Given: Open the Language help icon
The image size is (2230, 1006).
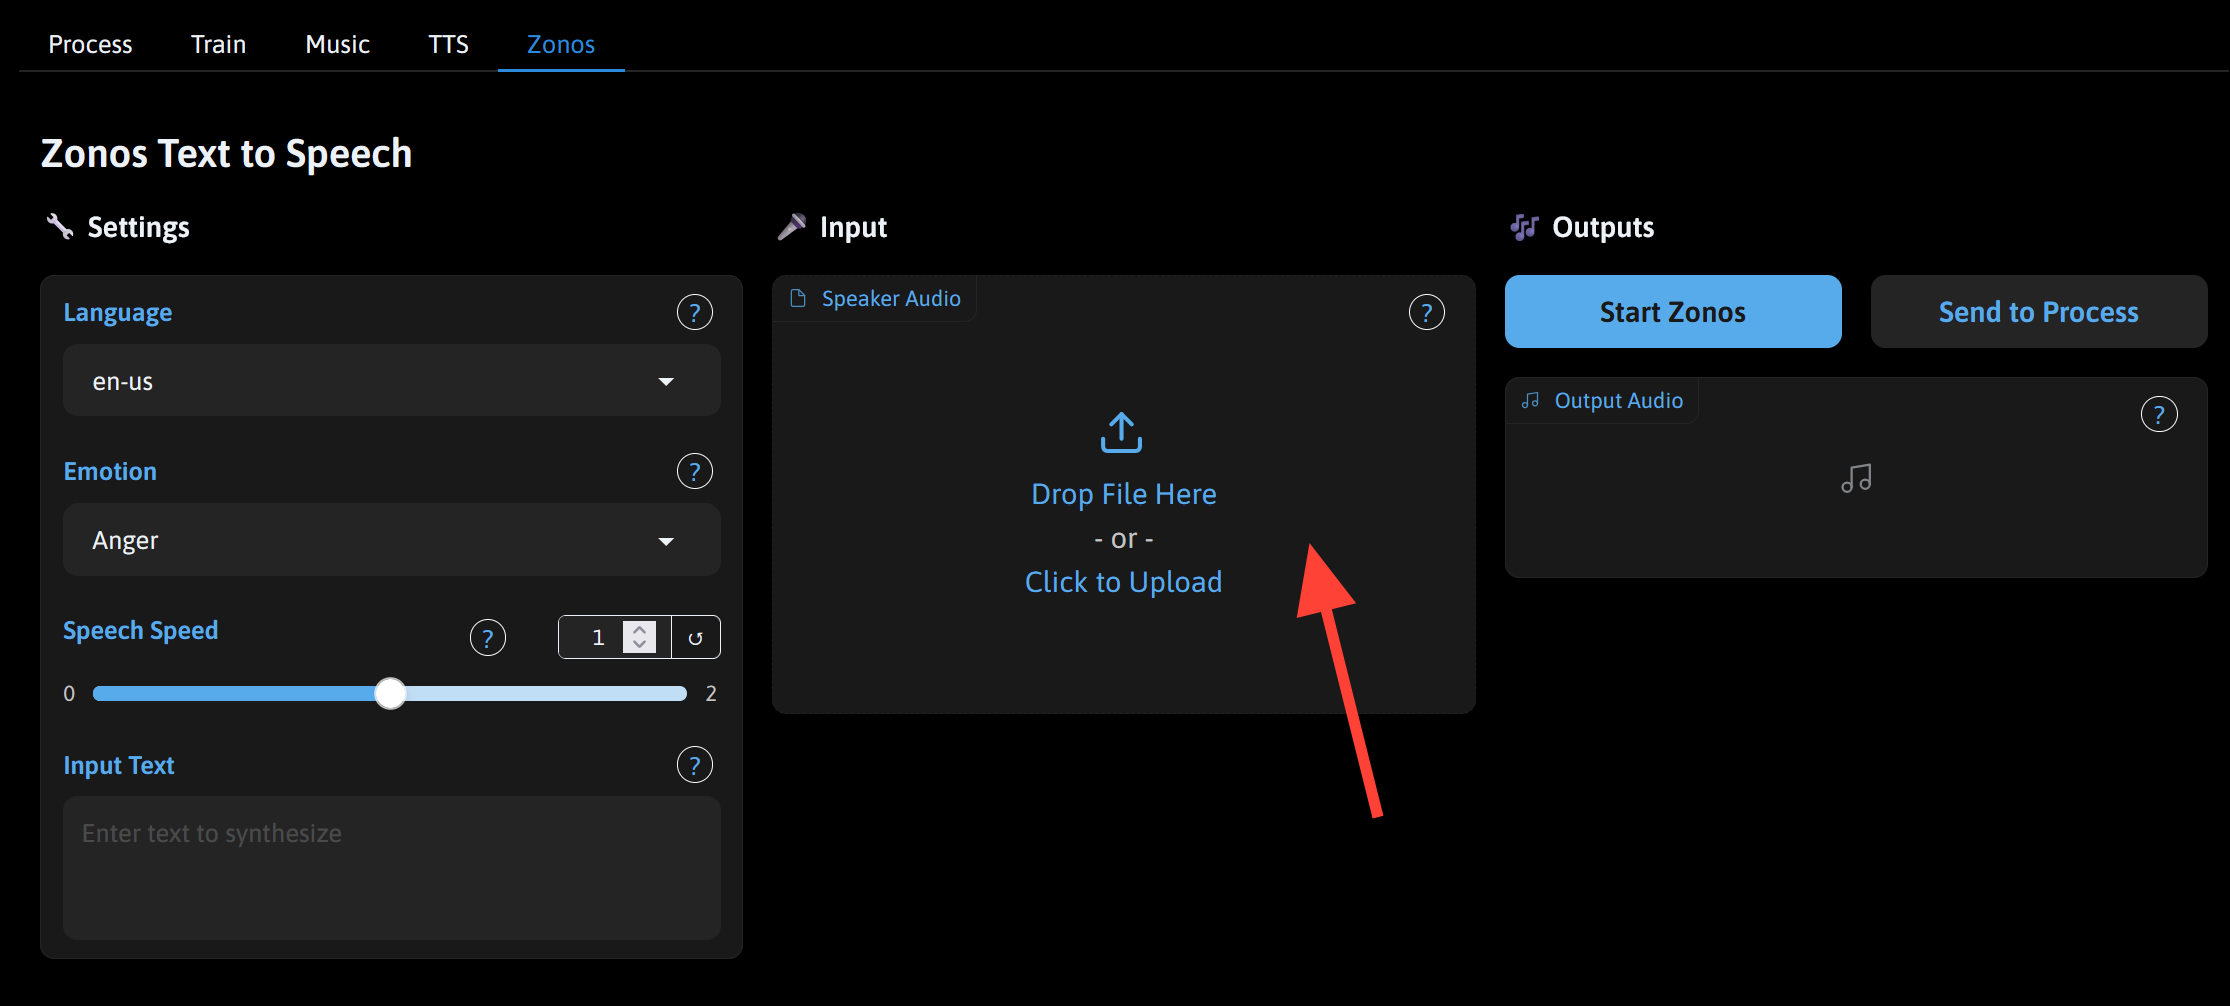Looking at the screenshot, I should tap(695, 312).
